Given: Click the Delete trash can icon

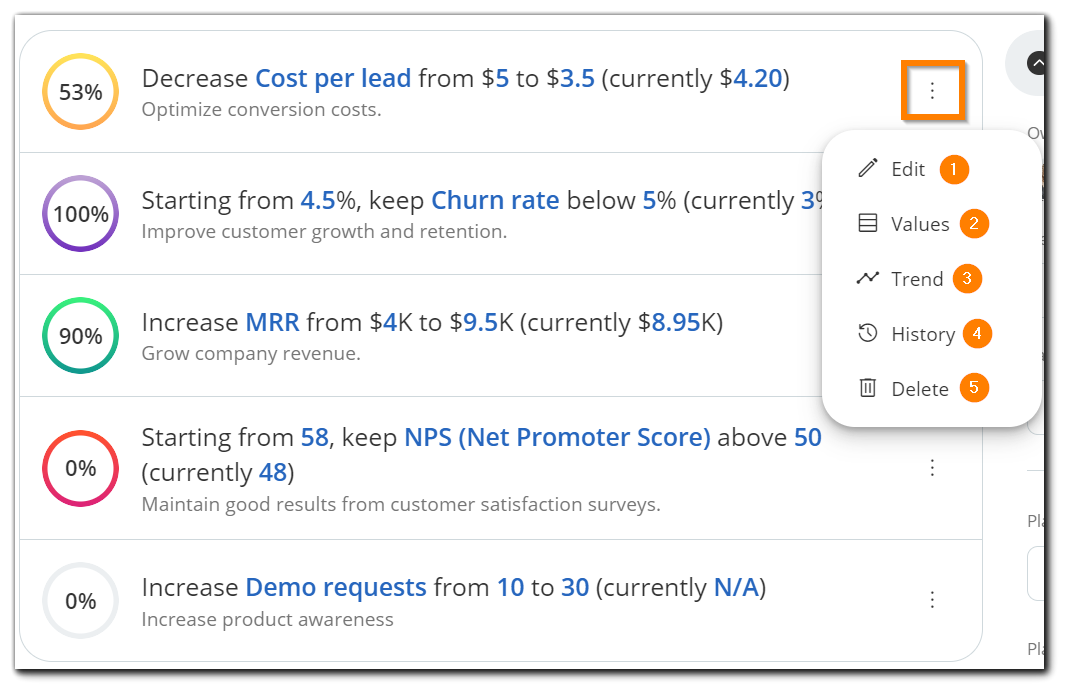Looking at the screenshot, I should [x=867, y=388].
